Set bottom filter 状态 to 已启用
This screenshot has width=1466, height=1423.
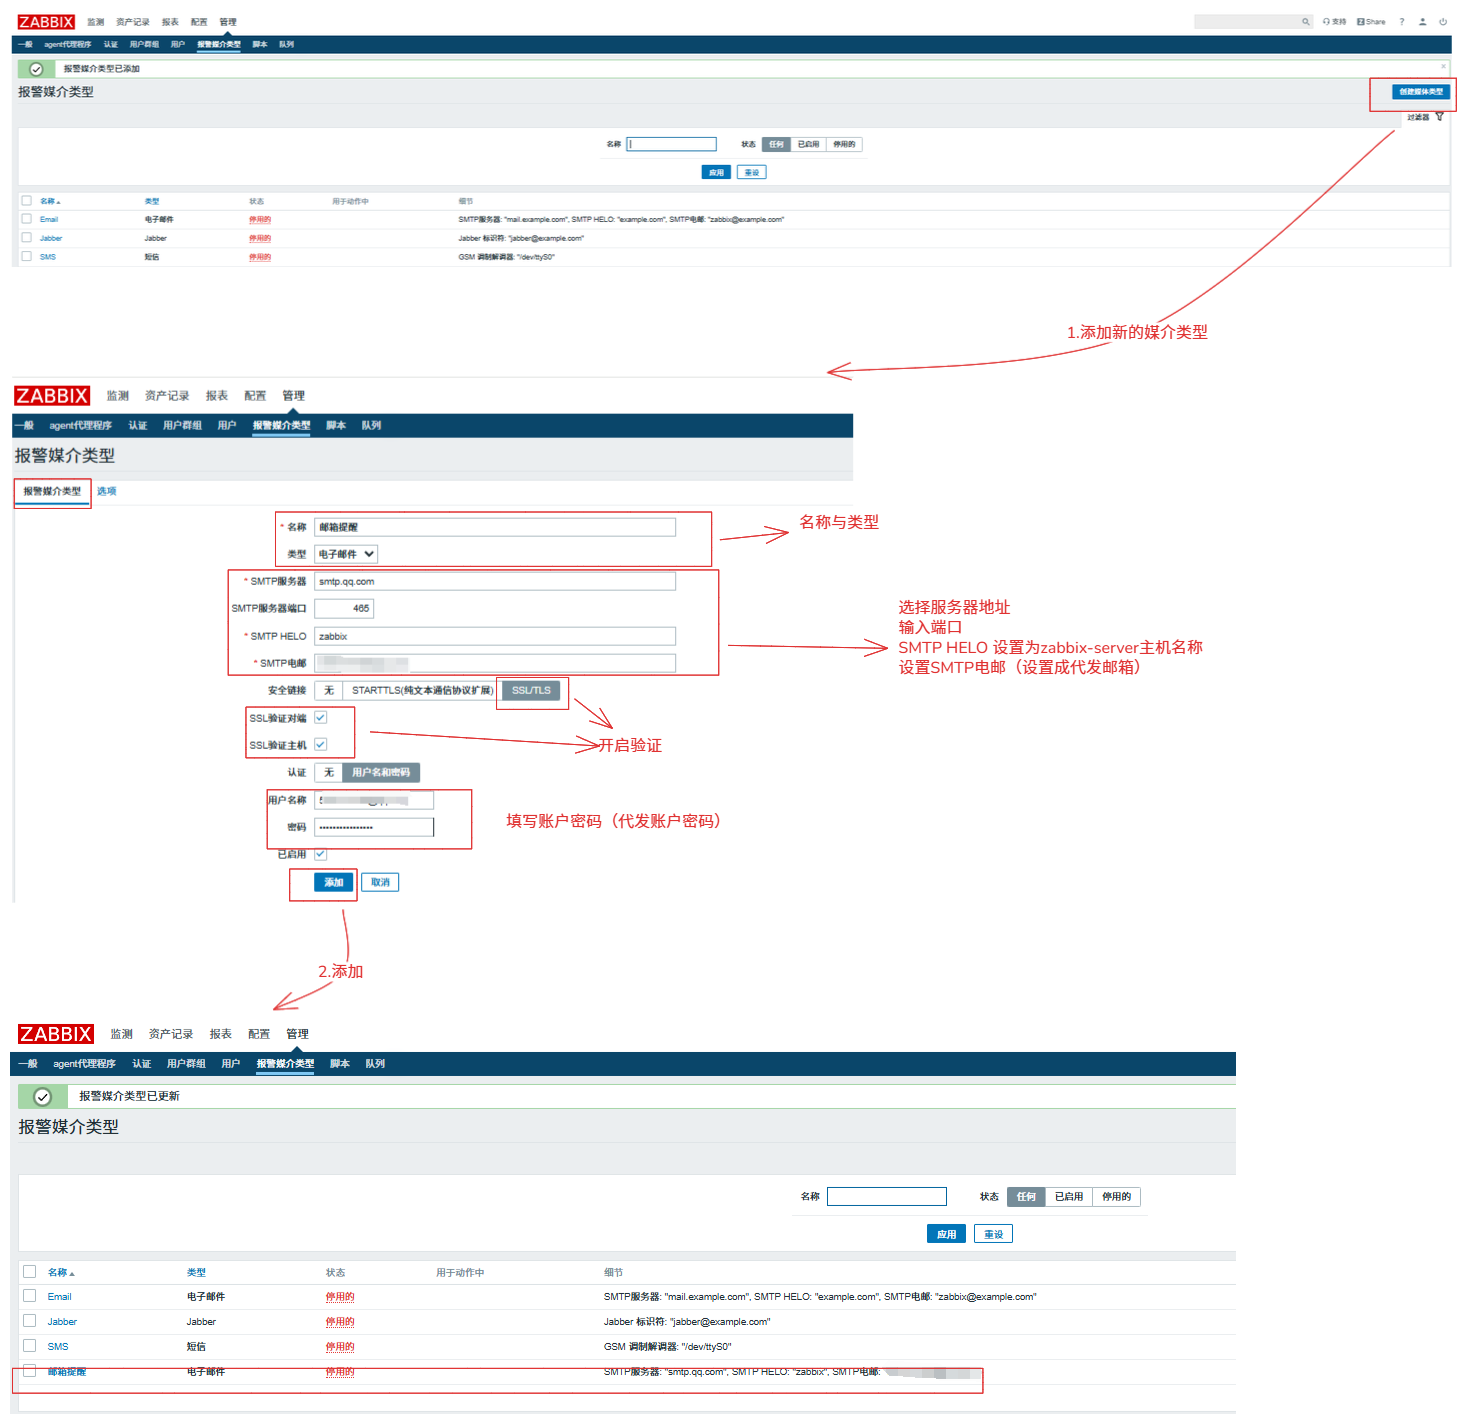pyautogui.click(x=1068, y=1197)
